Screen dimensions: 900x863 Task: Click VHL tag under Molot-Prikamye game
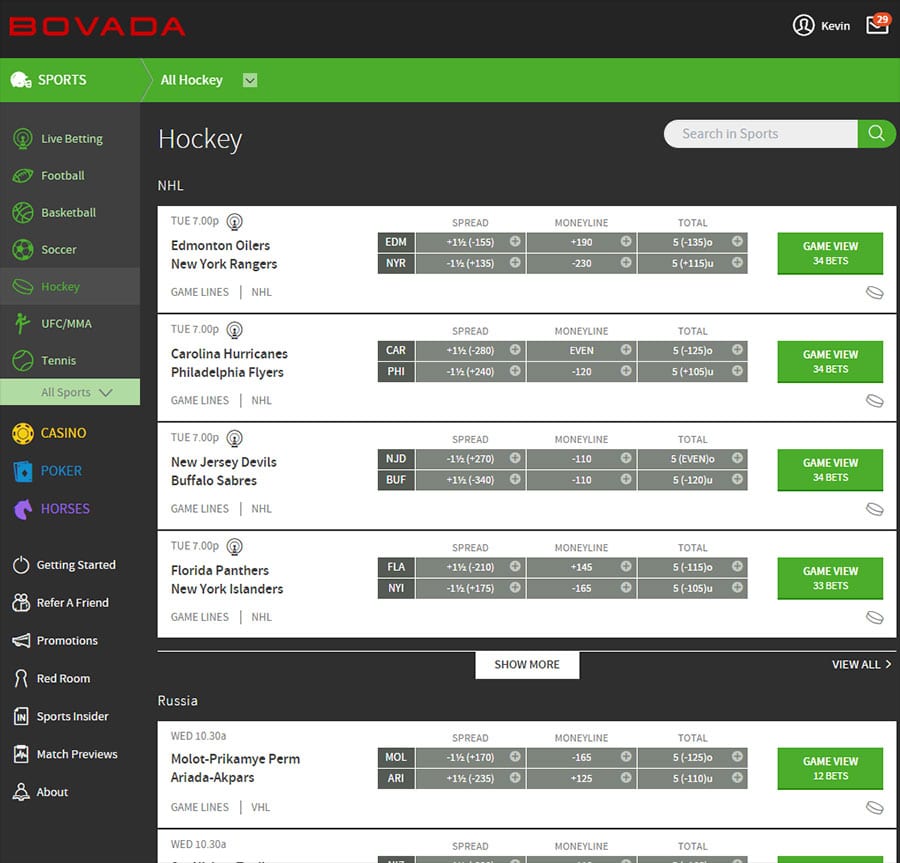tap(261, 807)
